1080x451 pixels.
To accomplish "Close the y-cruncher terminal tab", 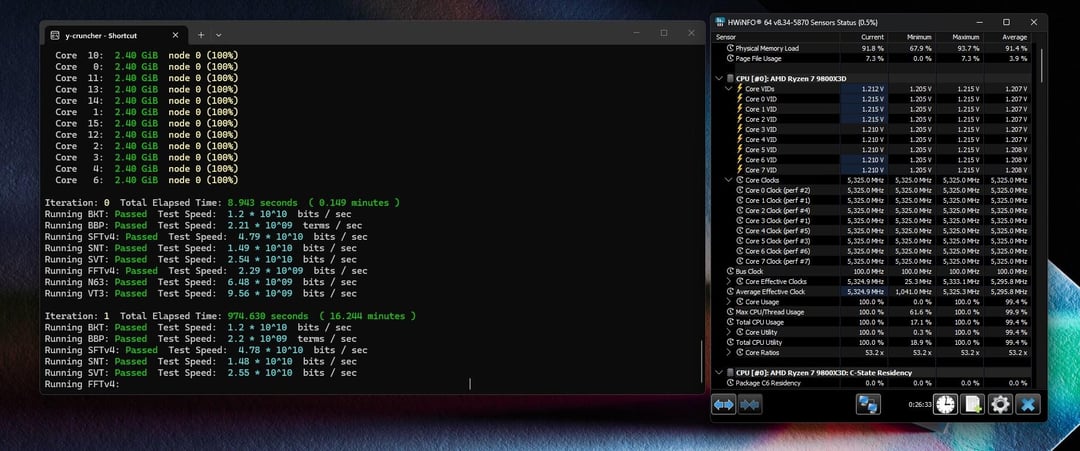I will (x=173, y=34).
